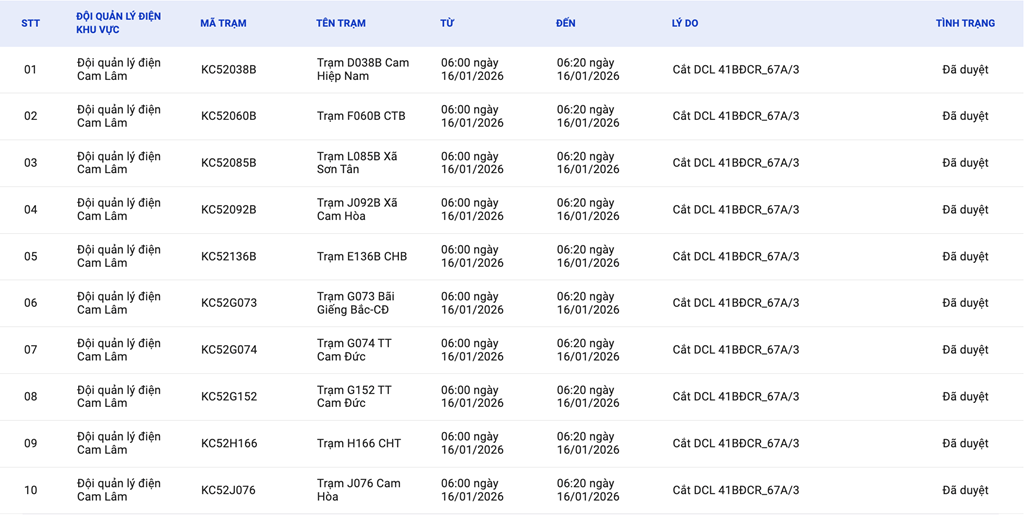1024x518 pixels.
Task: Select station code KC52G074
Action: pyautogui.click(x=228, y=350)
